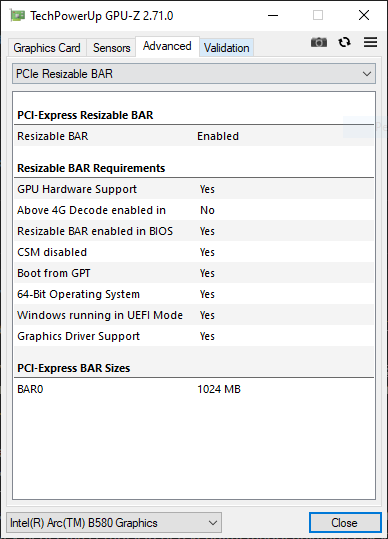
Task: Click the PCI-Express Resizable BAR heading
Action: [85, 115]
